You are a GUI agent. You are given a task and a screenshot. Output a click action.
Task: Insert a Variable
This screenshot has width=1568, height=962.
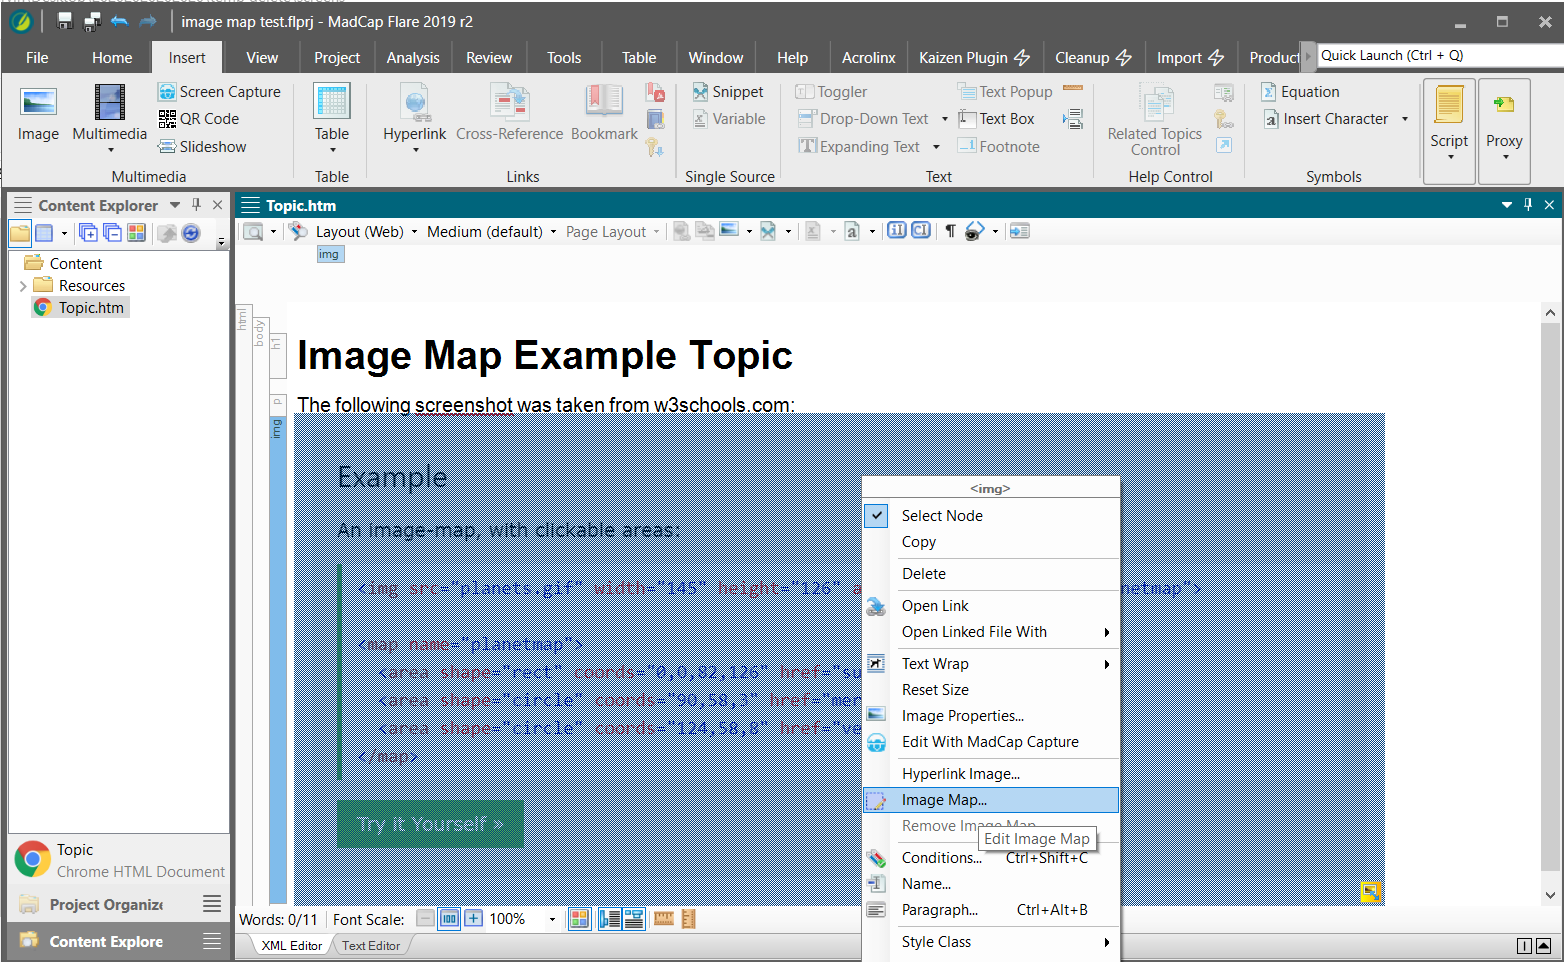pos(729,118)
